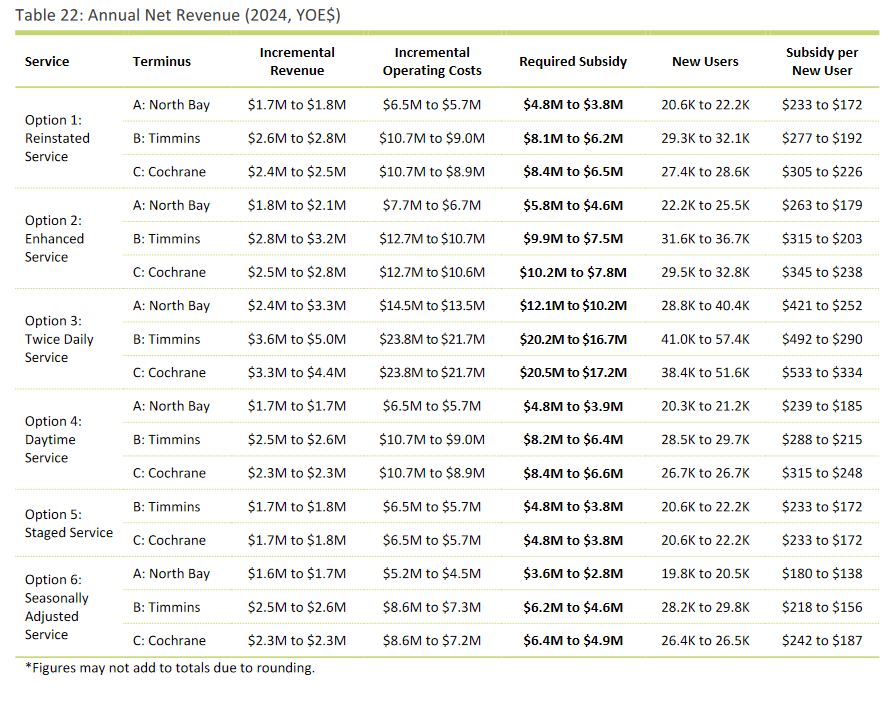Click the rounding footnote text below table

[x=170, y=667]
